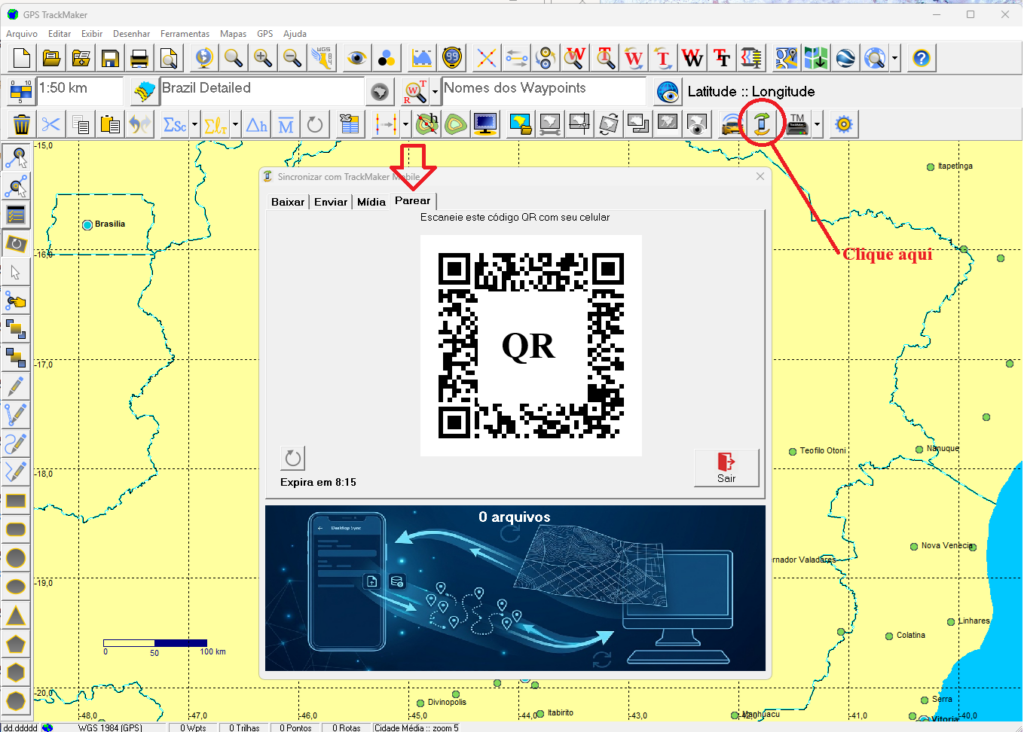Expand the sigma Sc dropdown arrow
The height and width of the screenshot is (732, 1024).
(194, 124)
